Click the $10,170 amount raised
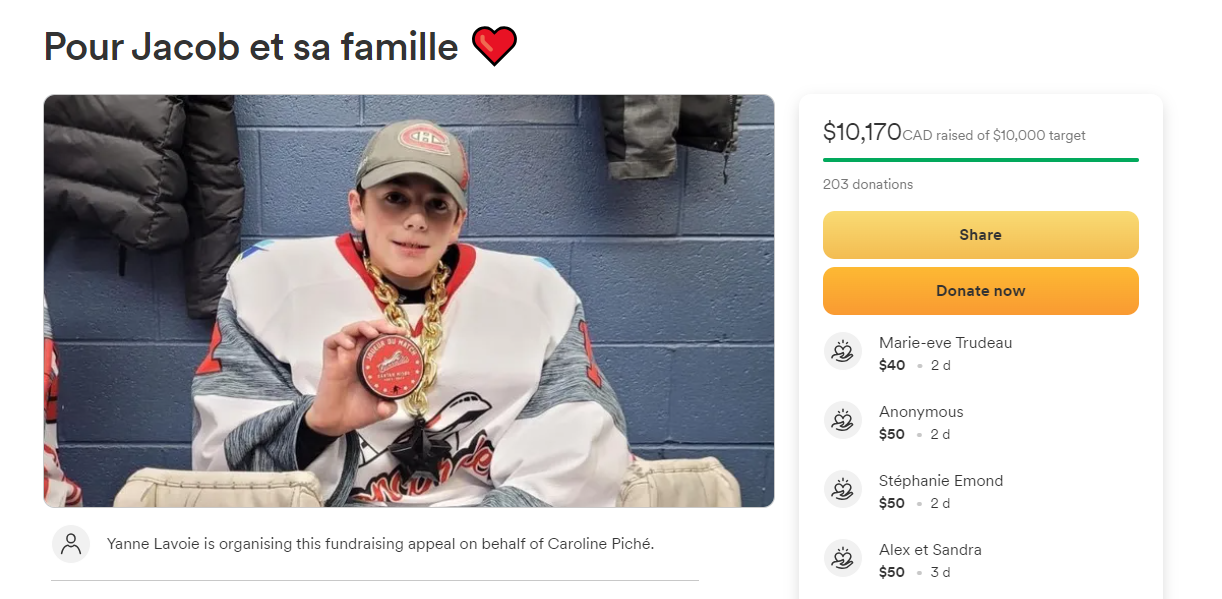The width and height of the screenshot is (1222, 599). tap(862, 132)
